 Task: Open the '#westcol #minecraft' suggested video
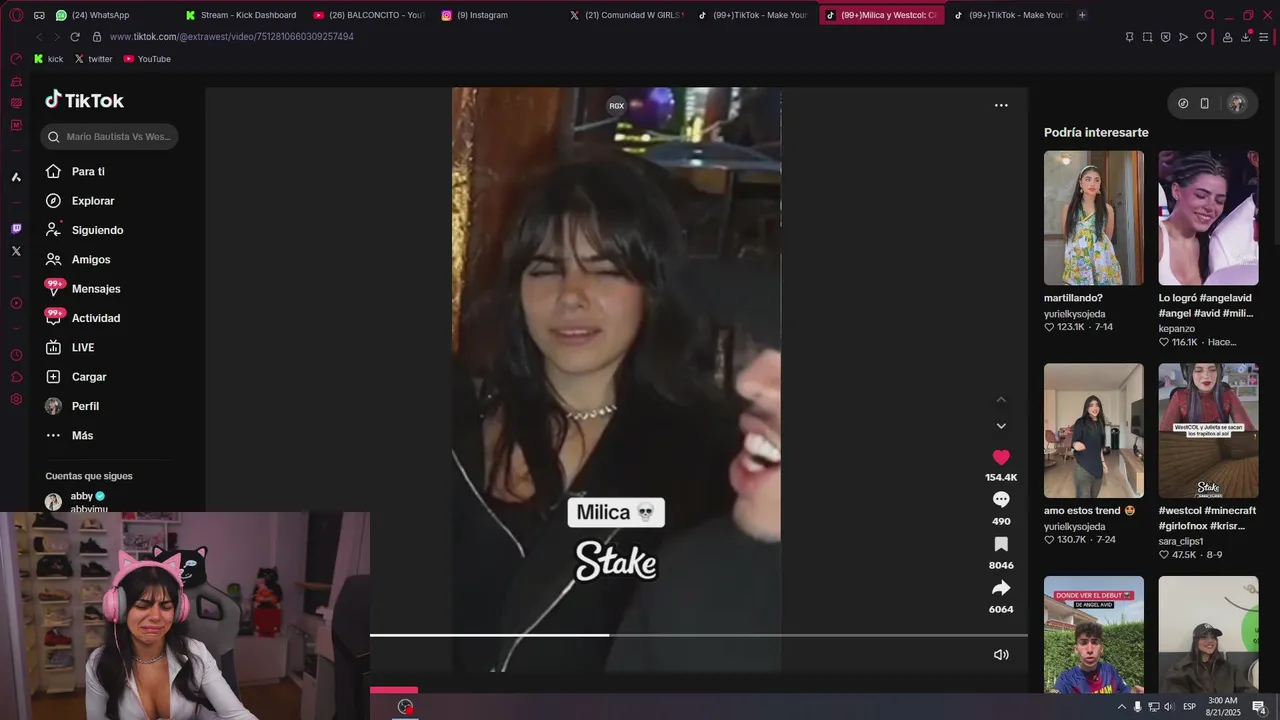(x=1208, y=430)
